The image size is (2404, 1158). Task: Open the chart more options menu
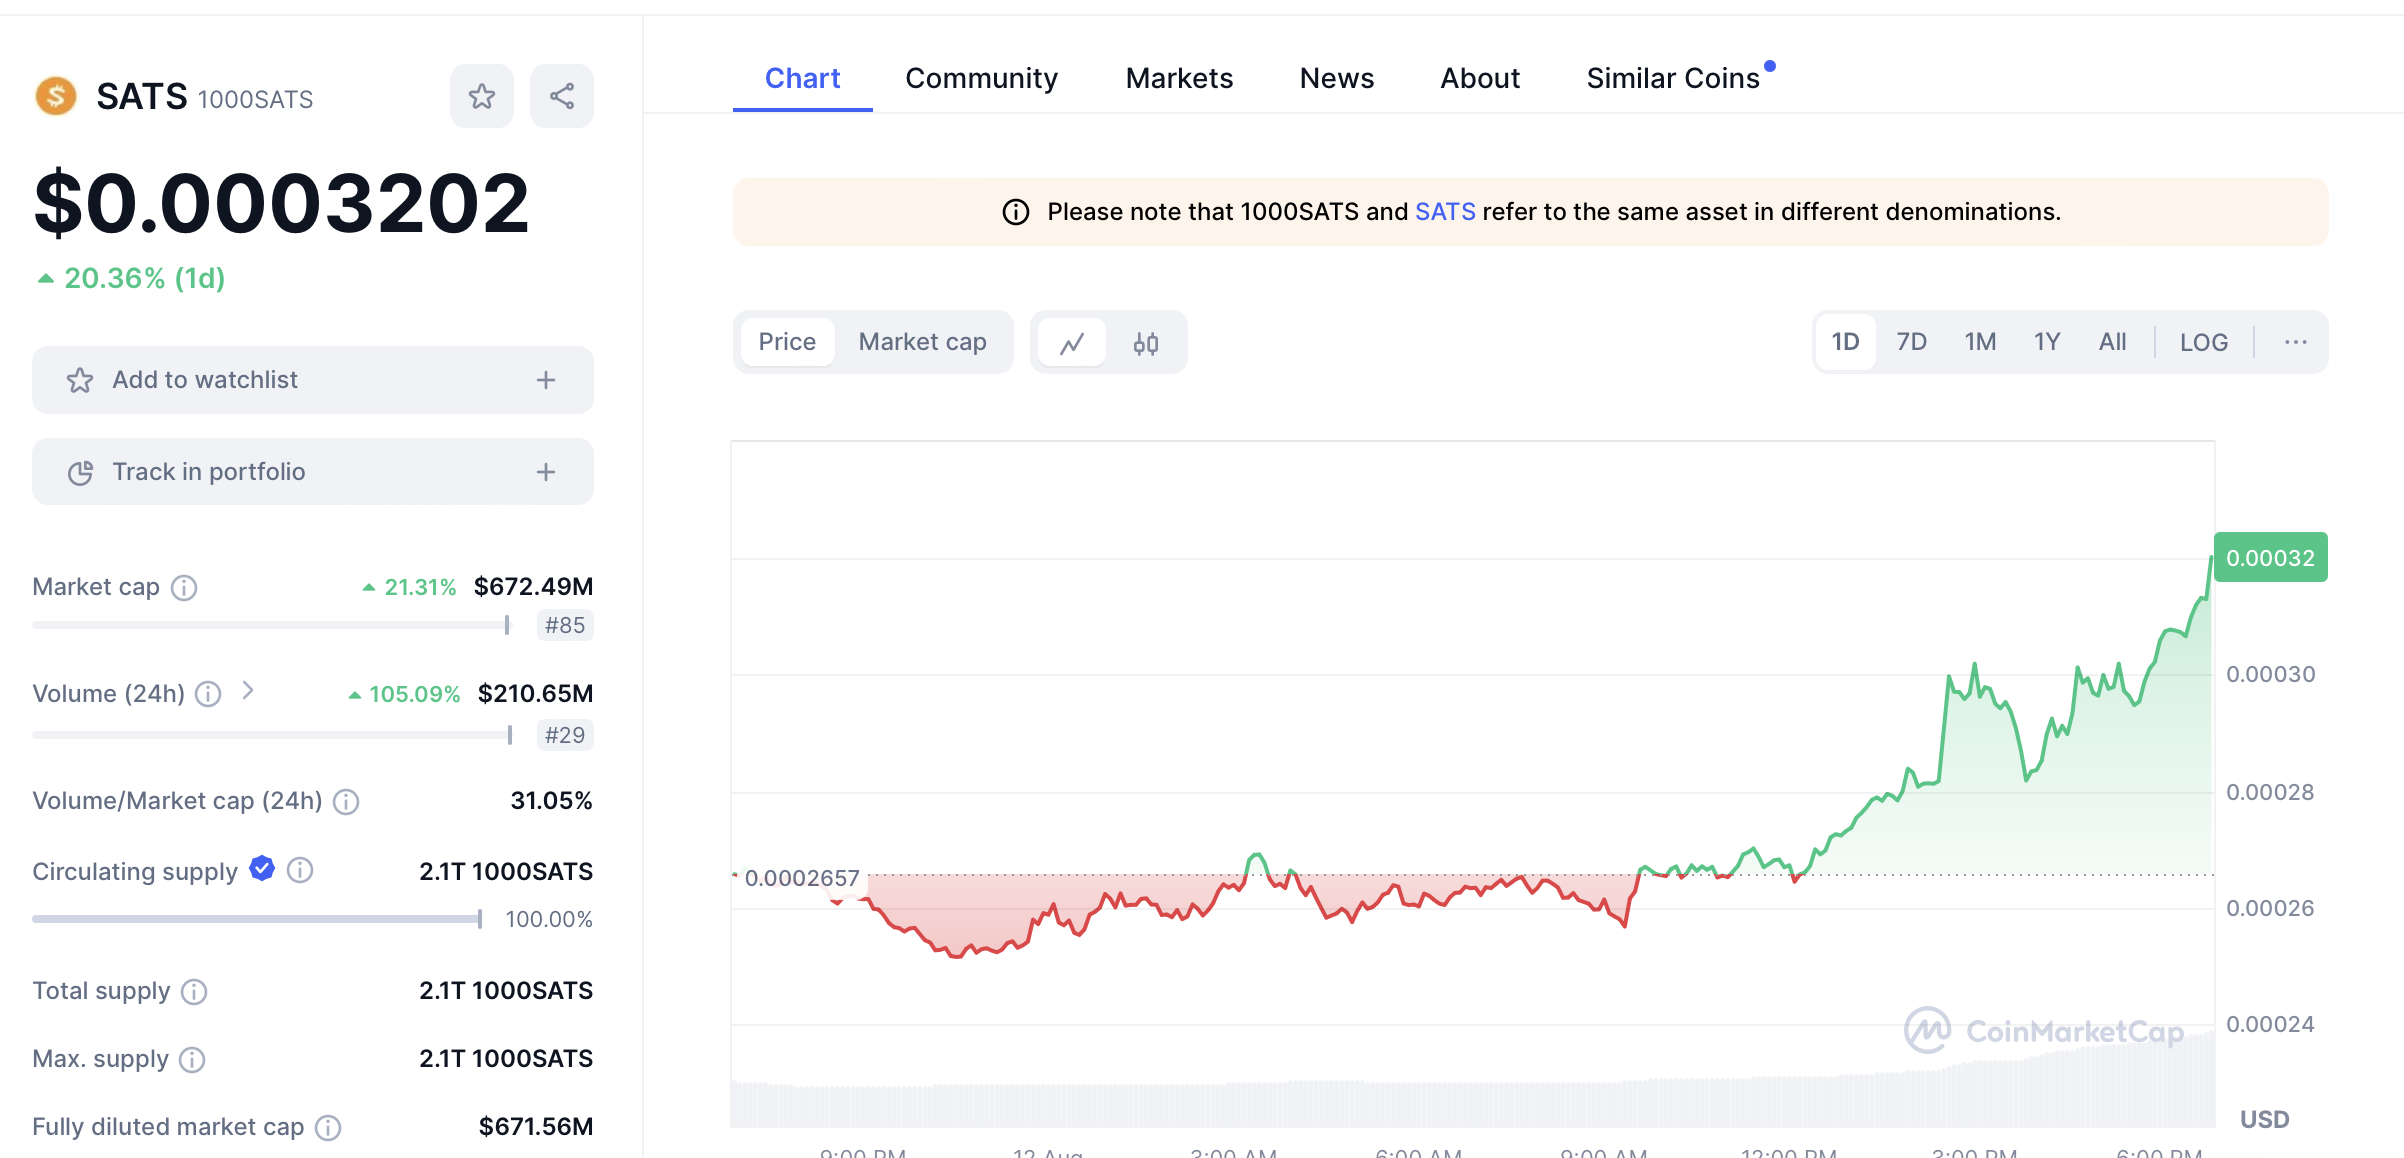[2295, 342]
